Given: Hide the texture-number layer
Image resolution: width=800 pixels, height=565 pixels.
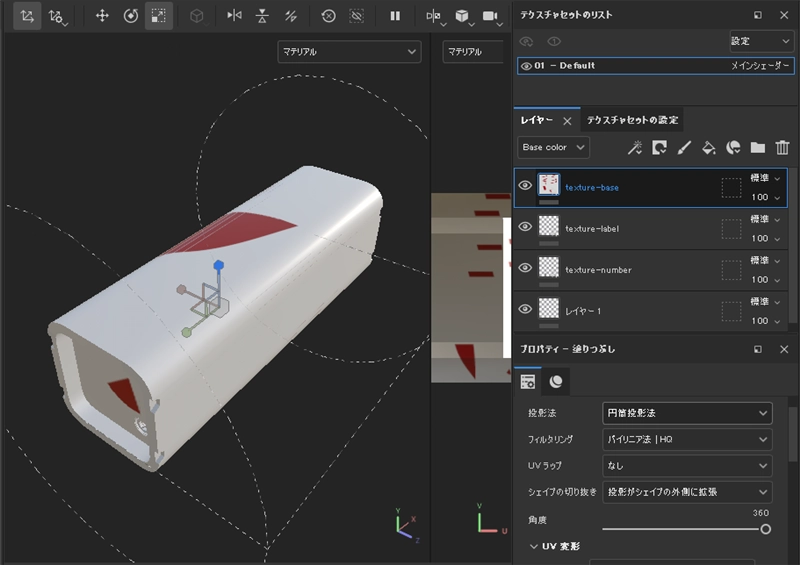Looking at the screenshot, I should (525, 268).
